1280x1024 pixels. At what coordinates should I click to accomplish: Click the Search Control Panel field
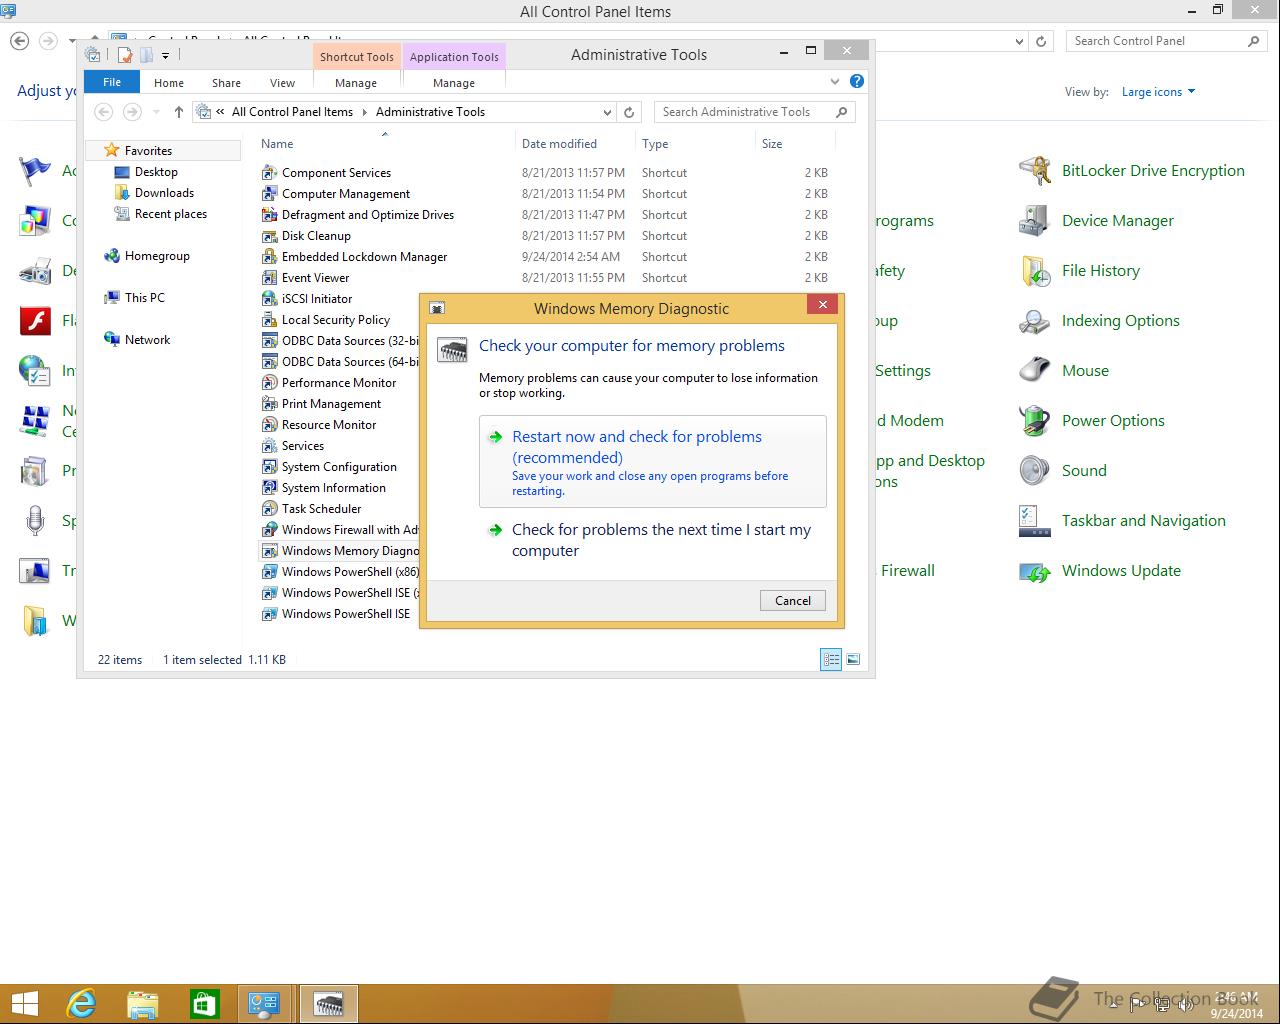point(1166,41)
